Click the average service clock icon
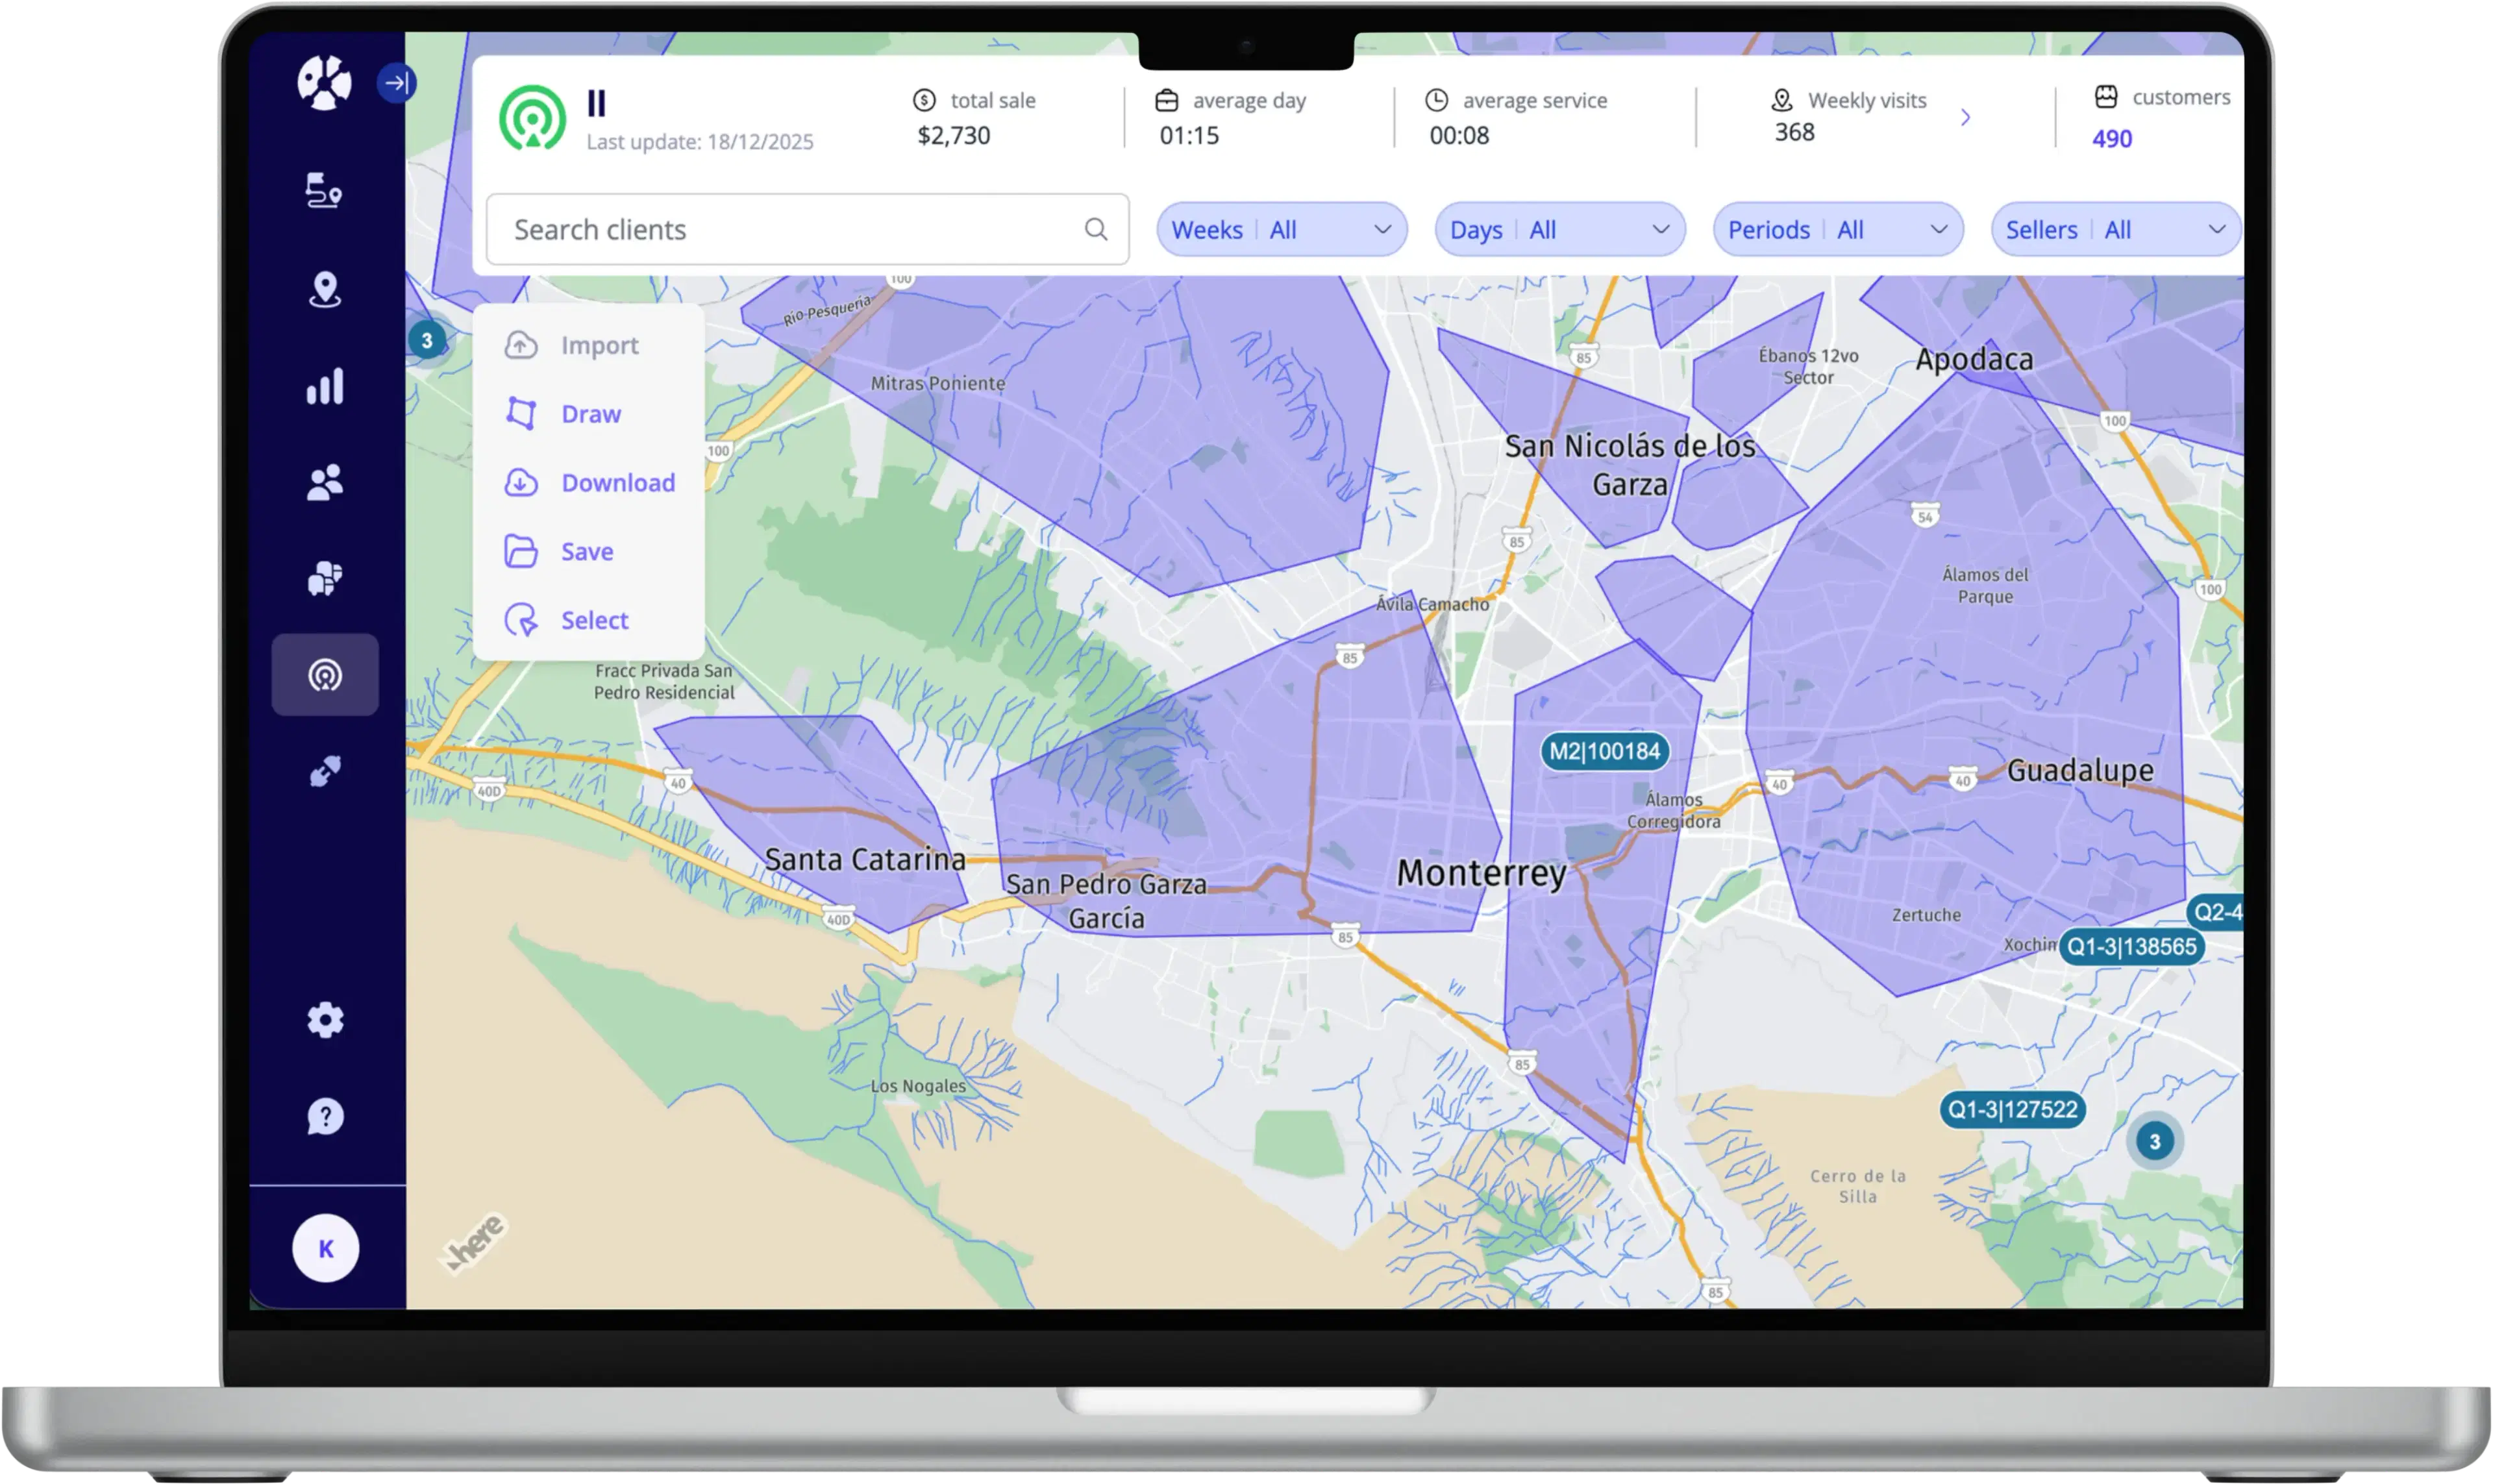The height and width of the screenshot is (1484, 2493). [1436, 100]
